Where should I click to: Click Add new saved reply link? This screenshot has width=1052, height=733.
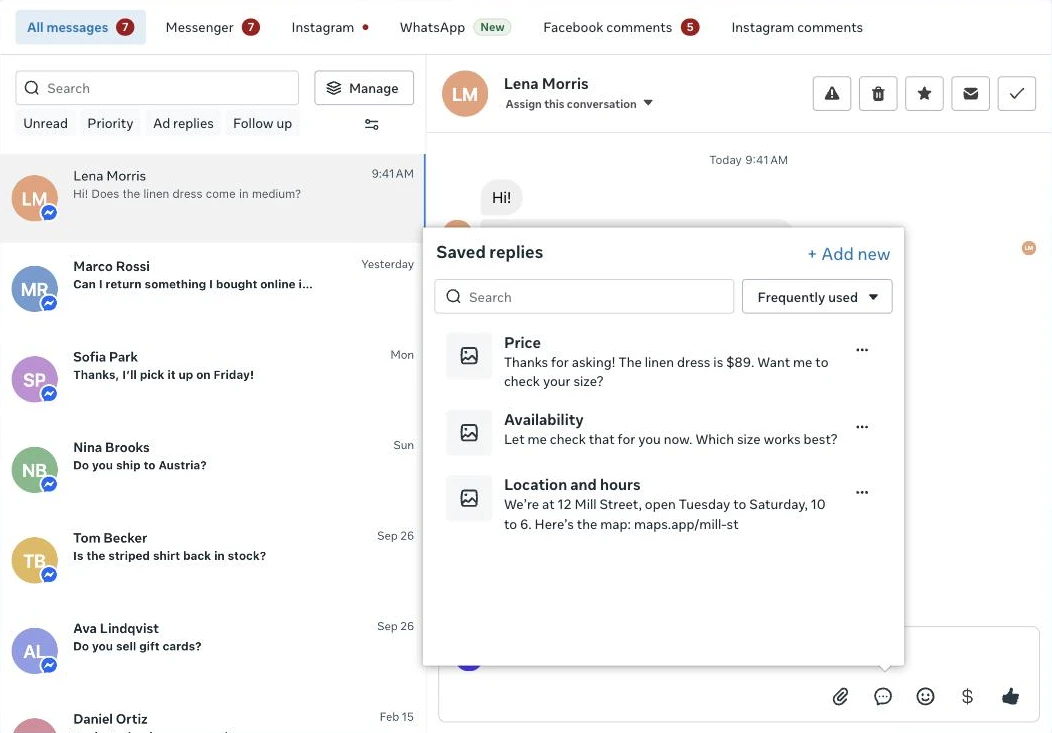tap(849, 254)
